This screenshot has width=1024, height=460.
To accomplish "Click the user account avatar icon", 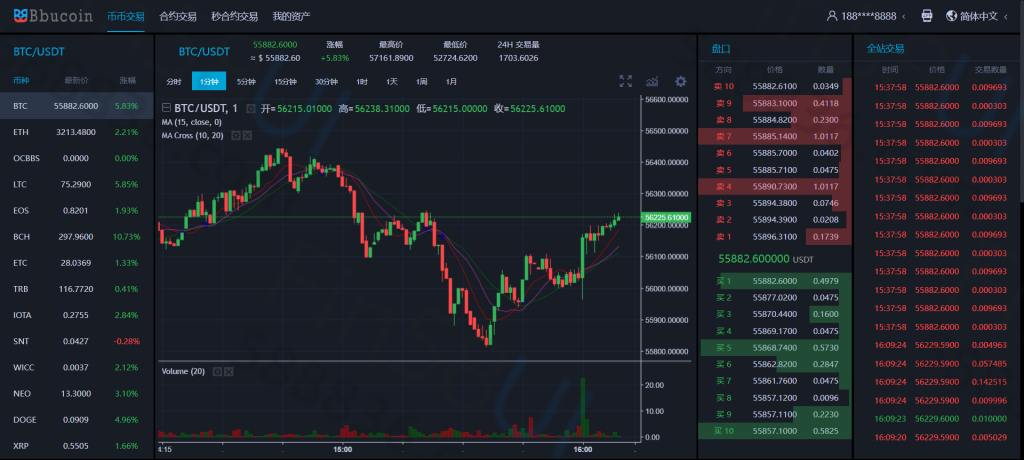I will click(x=833, y=16).
